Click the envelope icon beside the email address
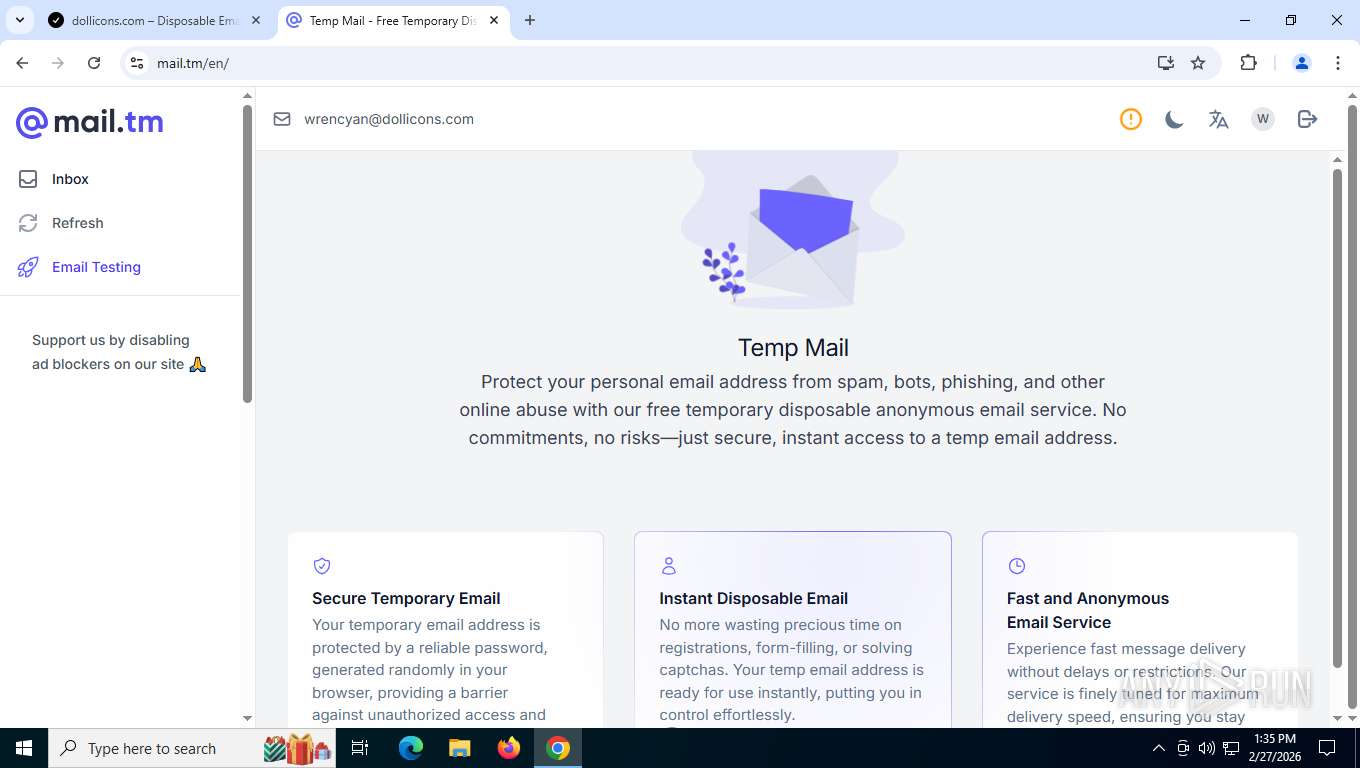Viewport: 1360px width, 768px height. pos(282,119)
